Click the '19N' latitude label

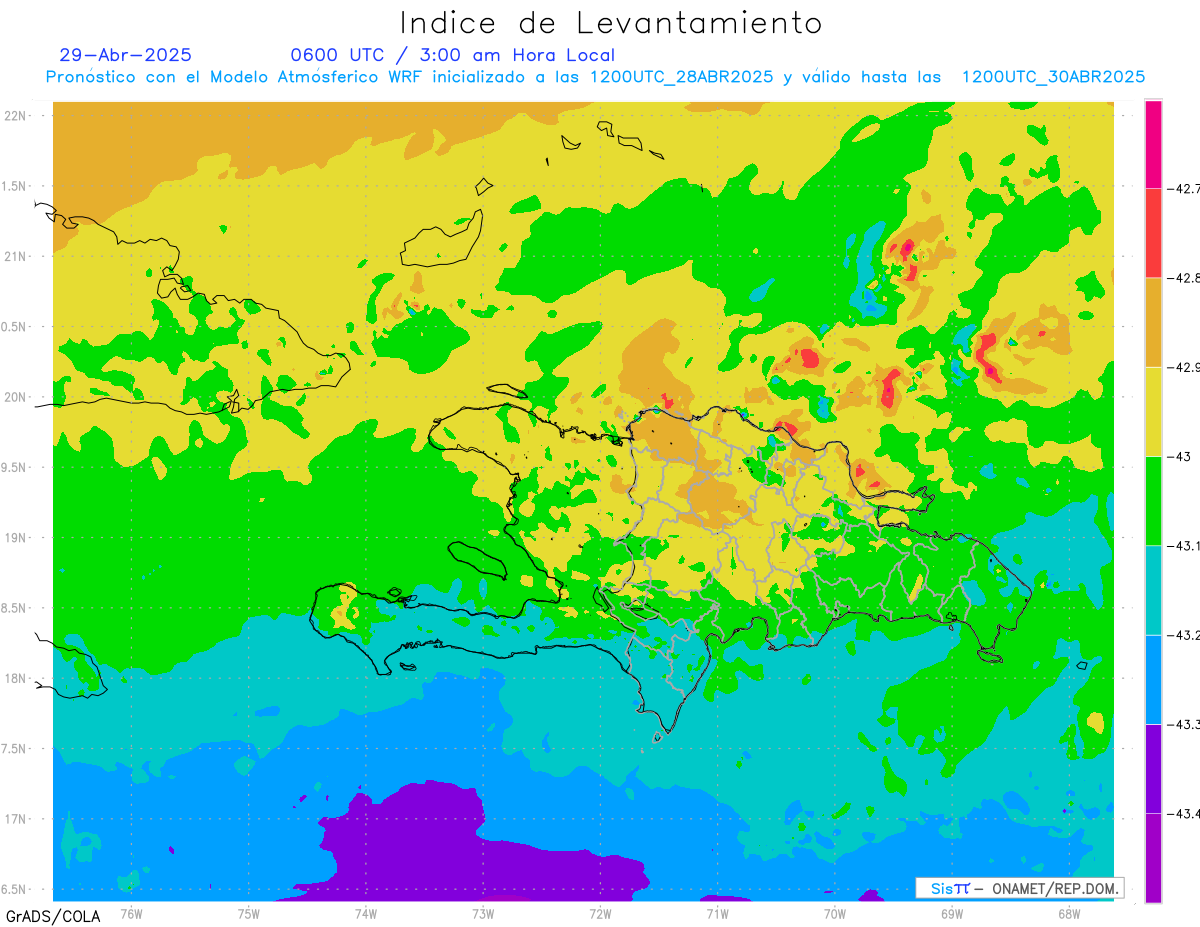point(16,537)
